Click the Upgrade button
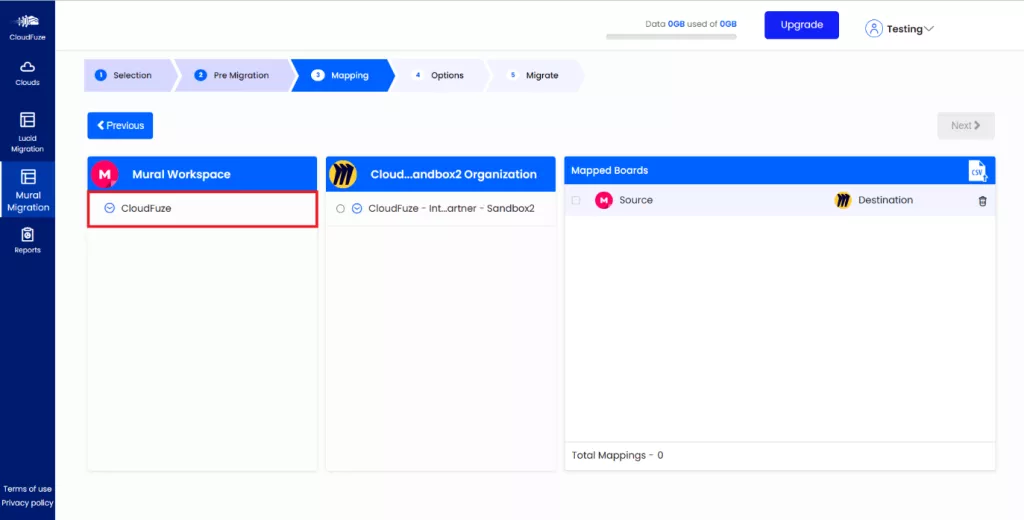Viewport: 1024px width, 520px height. pos(801,25)
